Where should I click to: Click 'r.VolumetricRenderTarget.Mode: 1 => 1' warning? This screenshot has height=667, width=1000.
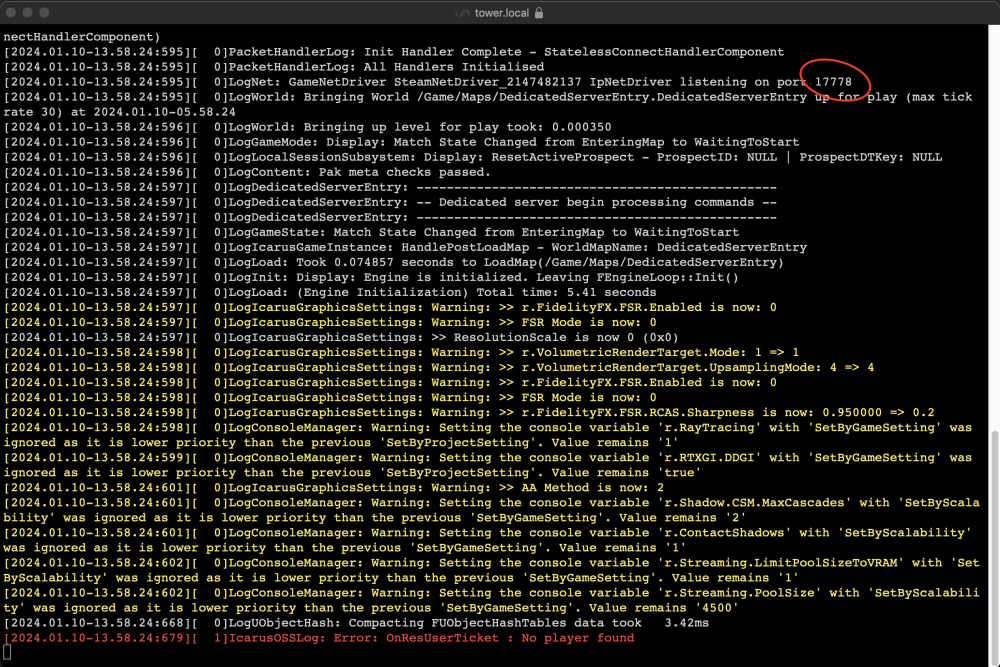point(660,352)
